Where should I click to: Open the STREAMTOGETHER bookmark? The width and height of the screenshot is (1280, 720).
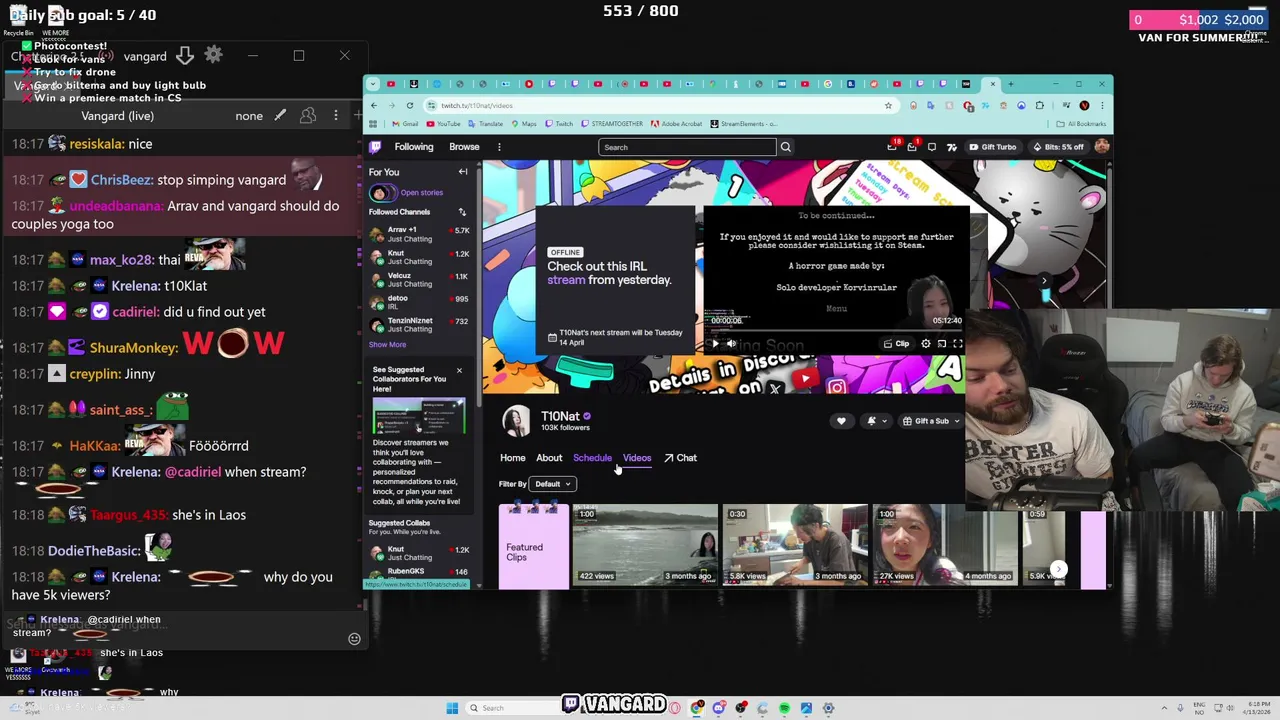613,124
